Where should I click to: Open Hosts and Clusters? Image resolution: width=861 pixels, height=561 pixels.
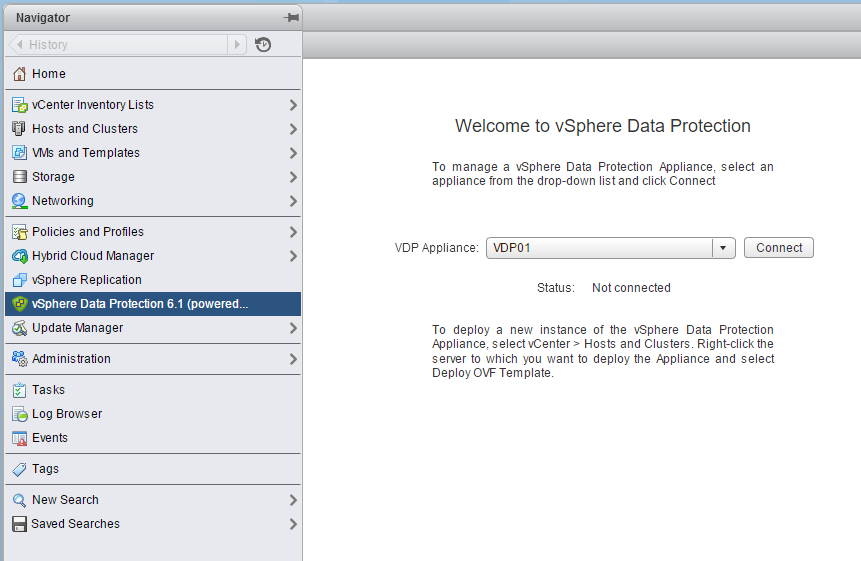(x=85, y=129)
